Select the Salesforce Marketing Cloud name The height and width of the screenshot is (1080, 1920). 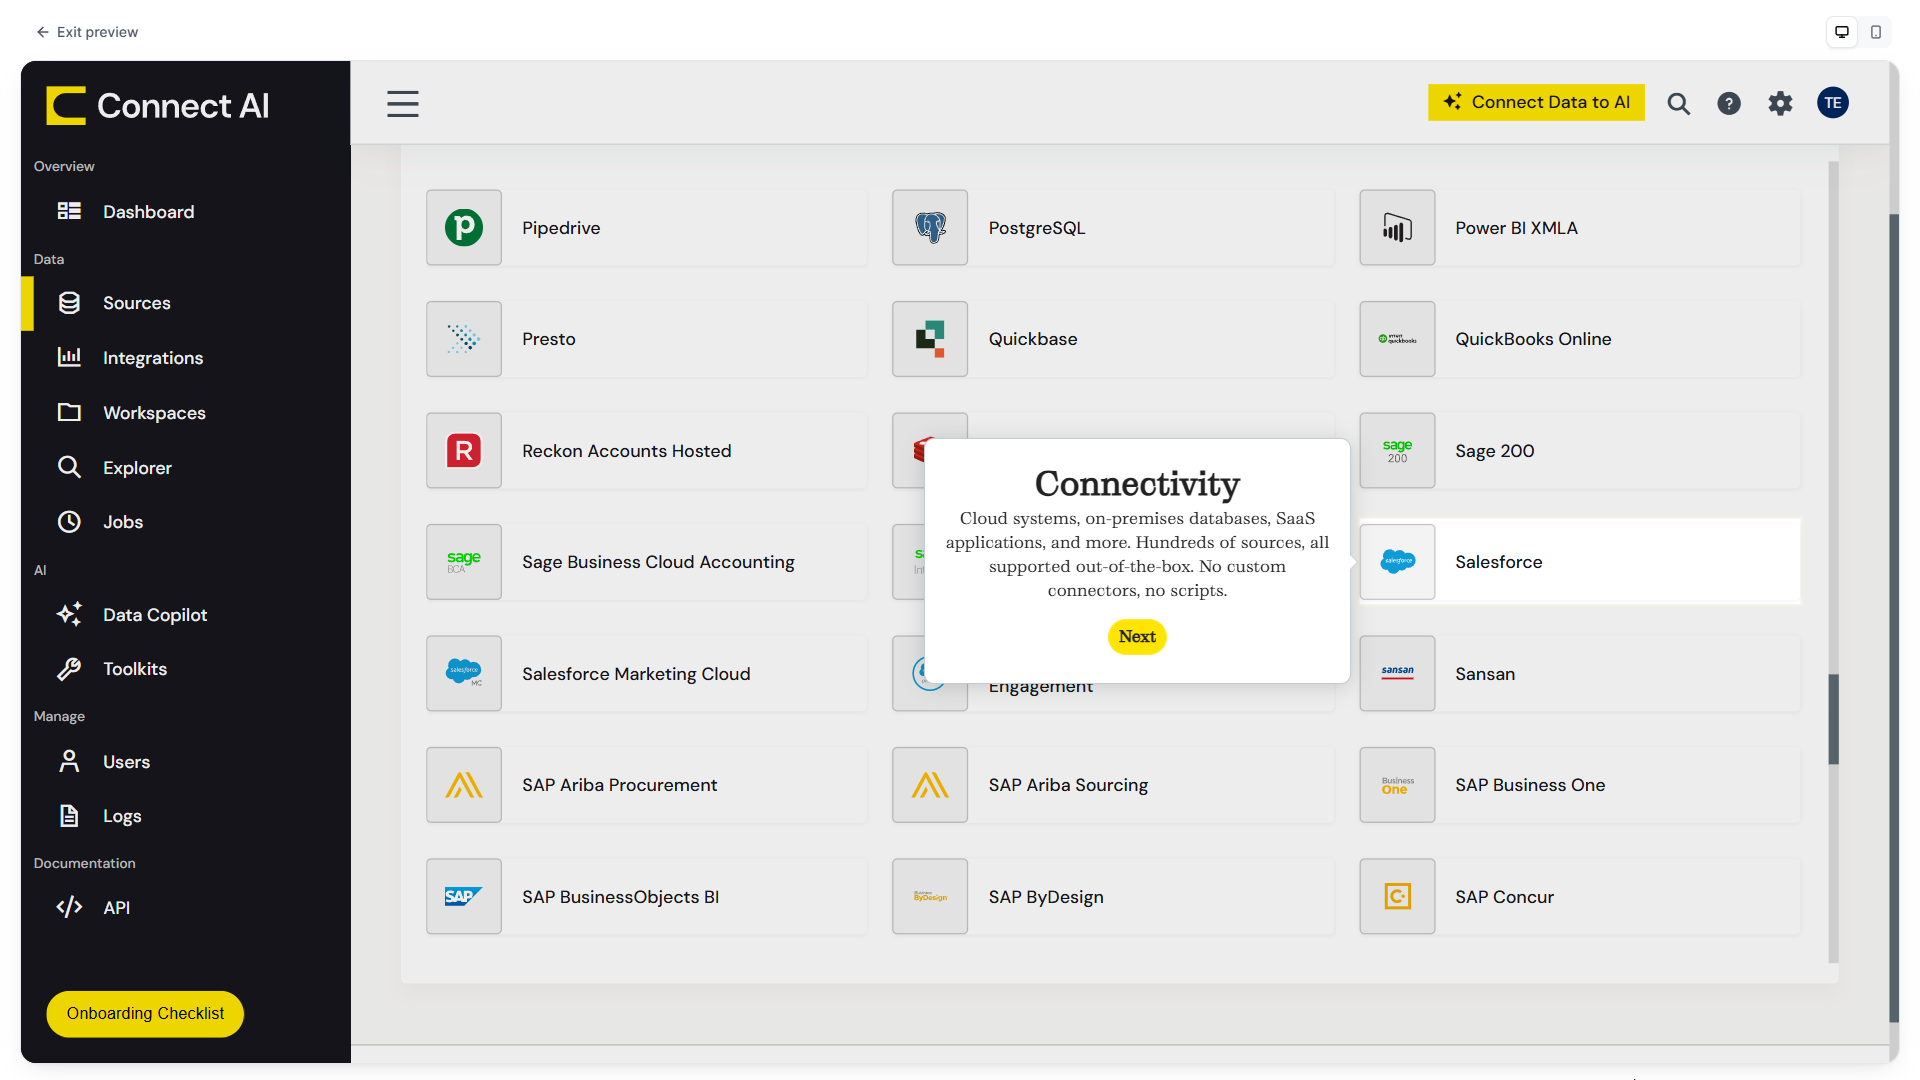point(636,674)
